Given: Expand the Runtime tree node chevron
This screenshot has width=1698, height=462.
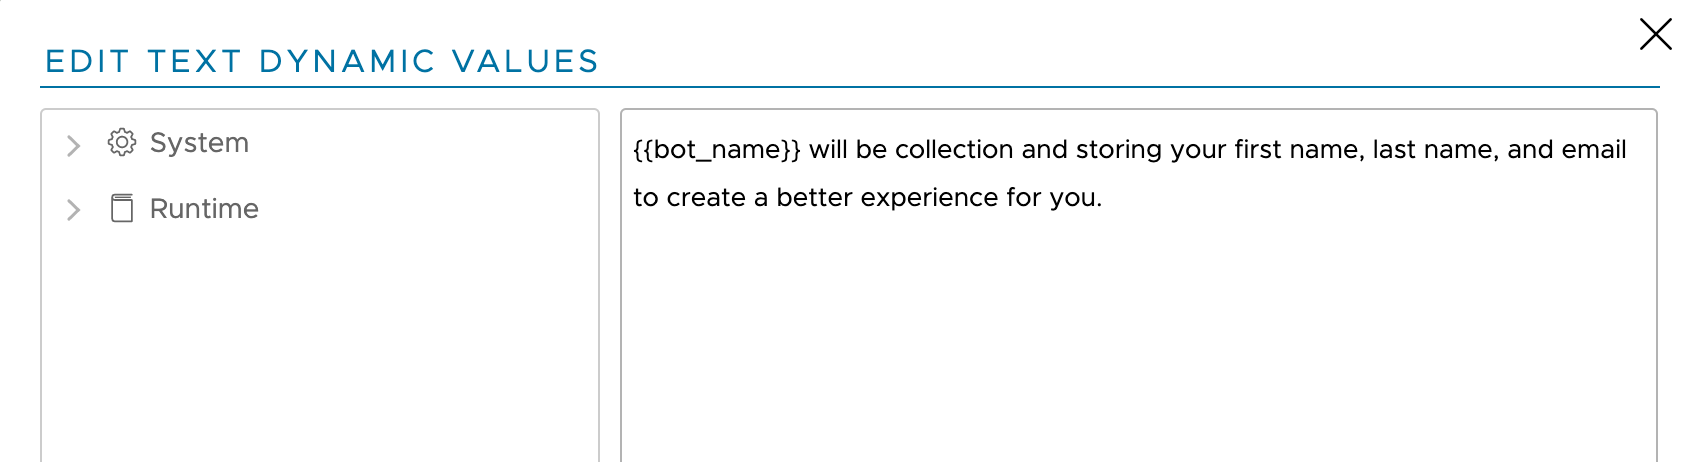Looking at the screenshot, I should 73,210.
